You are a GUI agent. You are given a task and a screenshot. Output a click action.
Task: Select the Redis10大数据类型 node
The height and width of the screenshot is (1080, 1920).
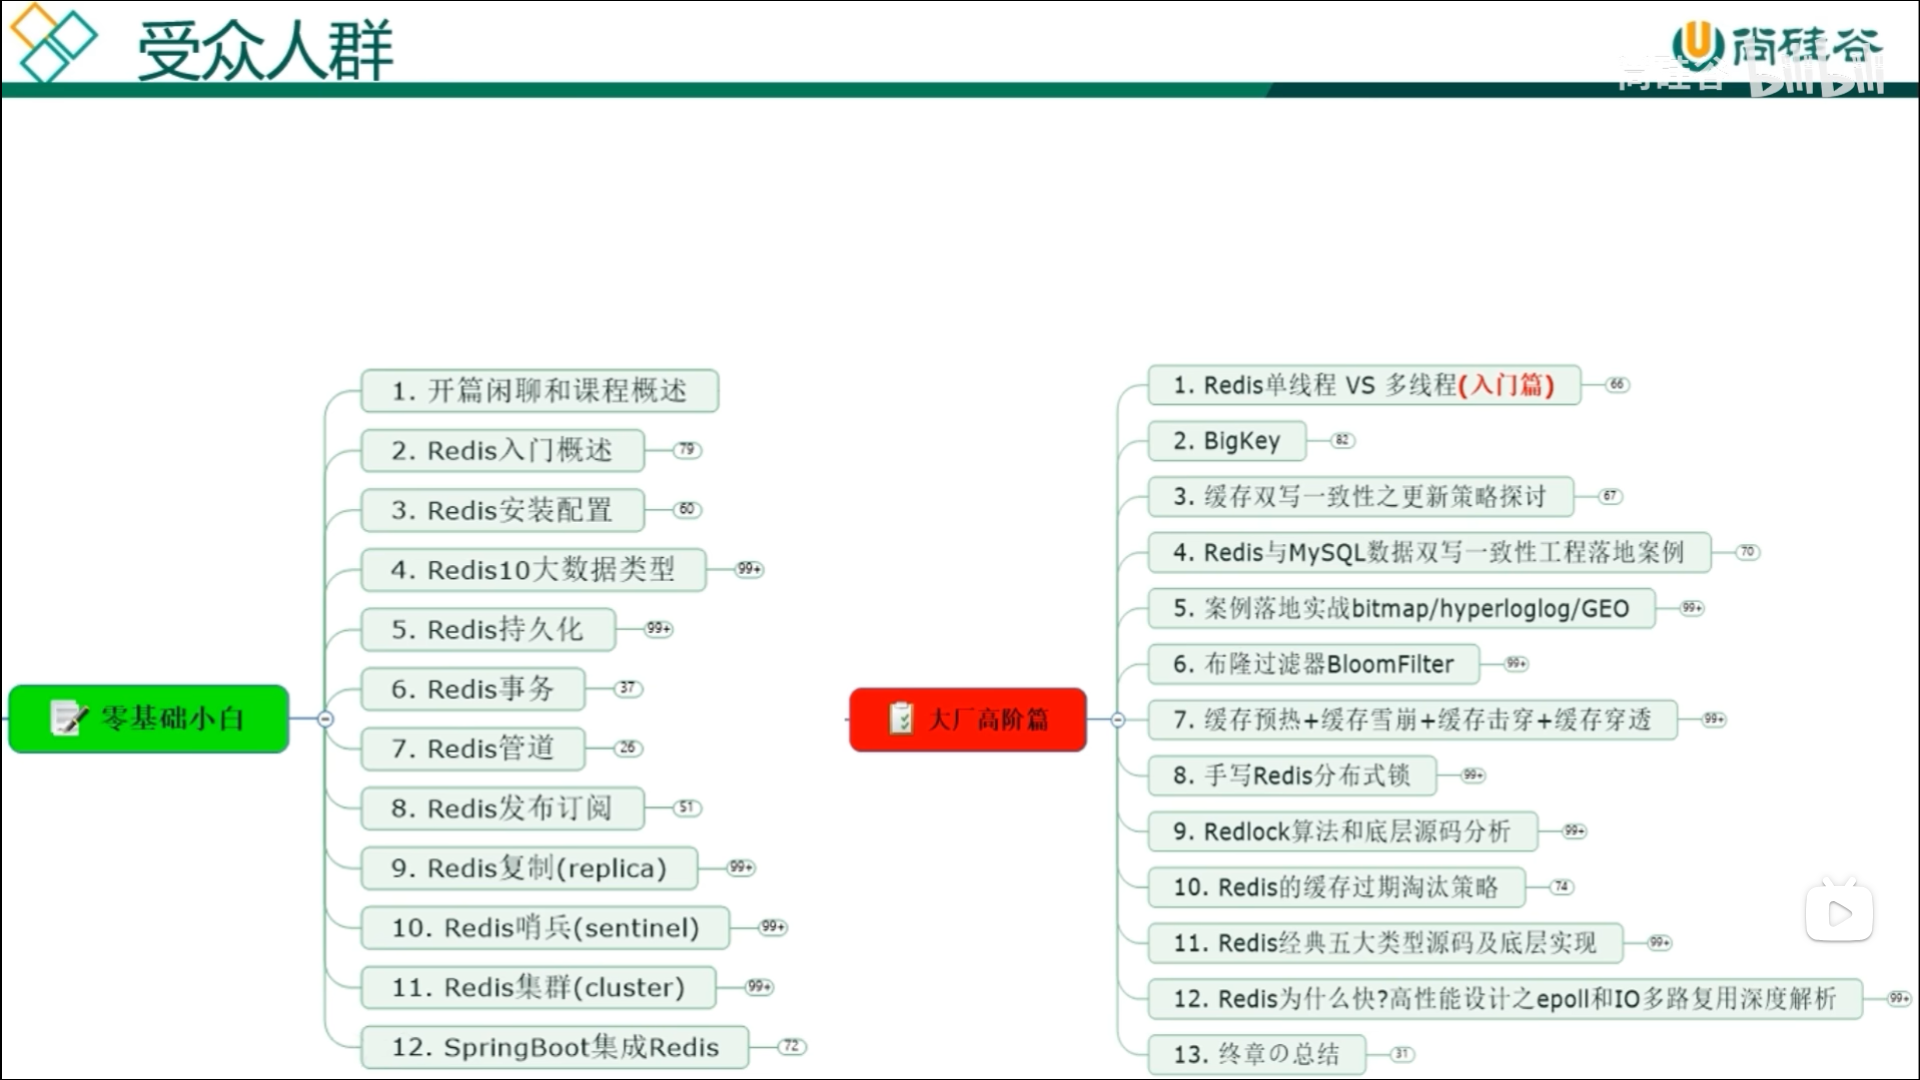point(532,570)
